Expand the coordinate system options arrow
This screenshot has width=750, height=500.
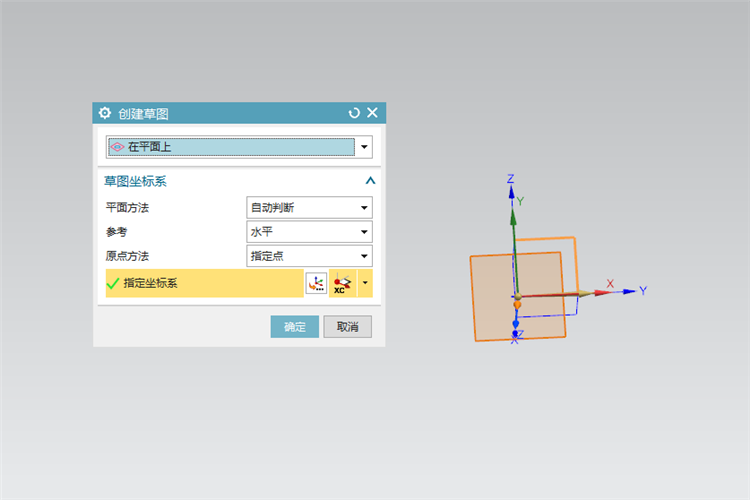[365, 283]
